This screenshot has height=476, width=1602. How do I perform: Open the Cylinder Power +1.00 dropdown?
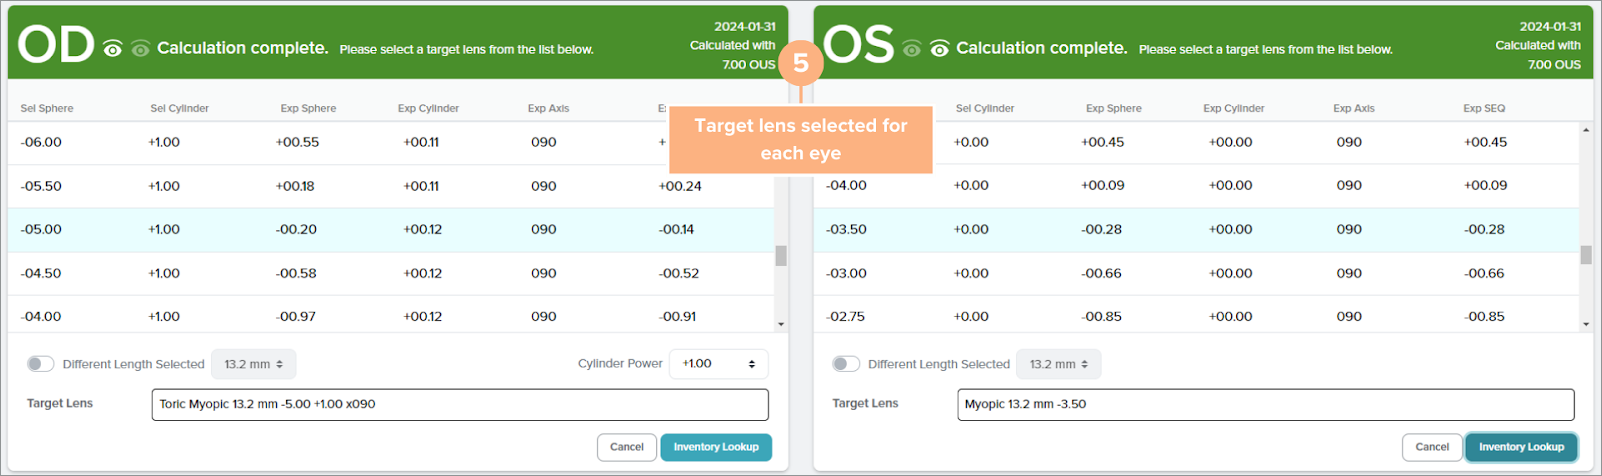(718, 364)
